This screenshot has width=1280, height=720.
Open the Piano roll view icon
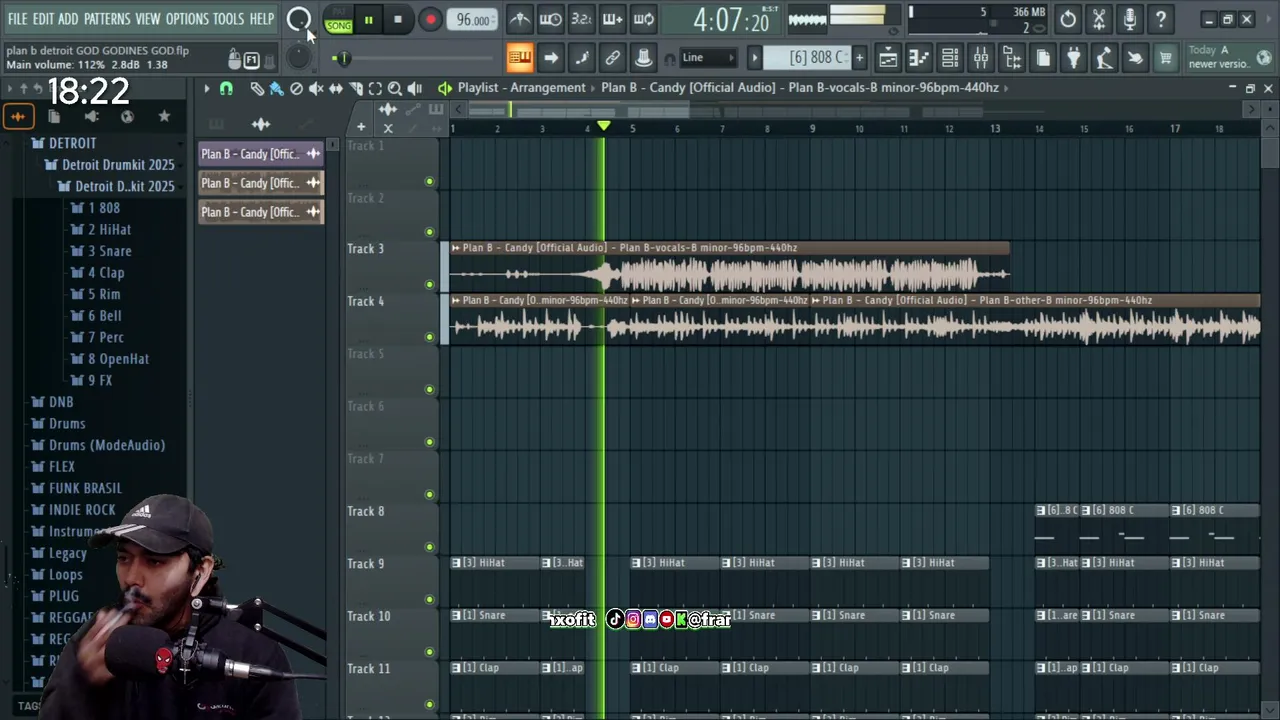click(919, 58)
